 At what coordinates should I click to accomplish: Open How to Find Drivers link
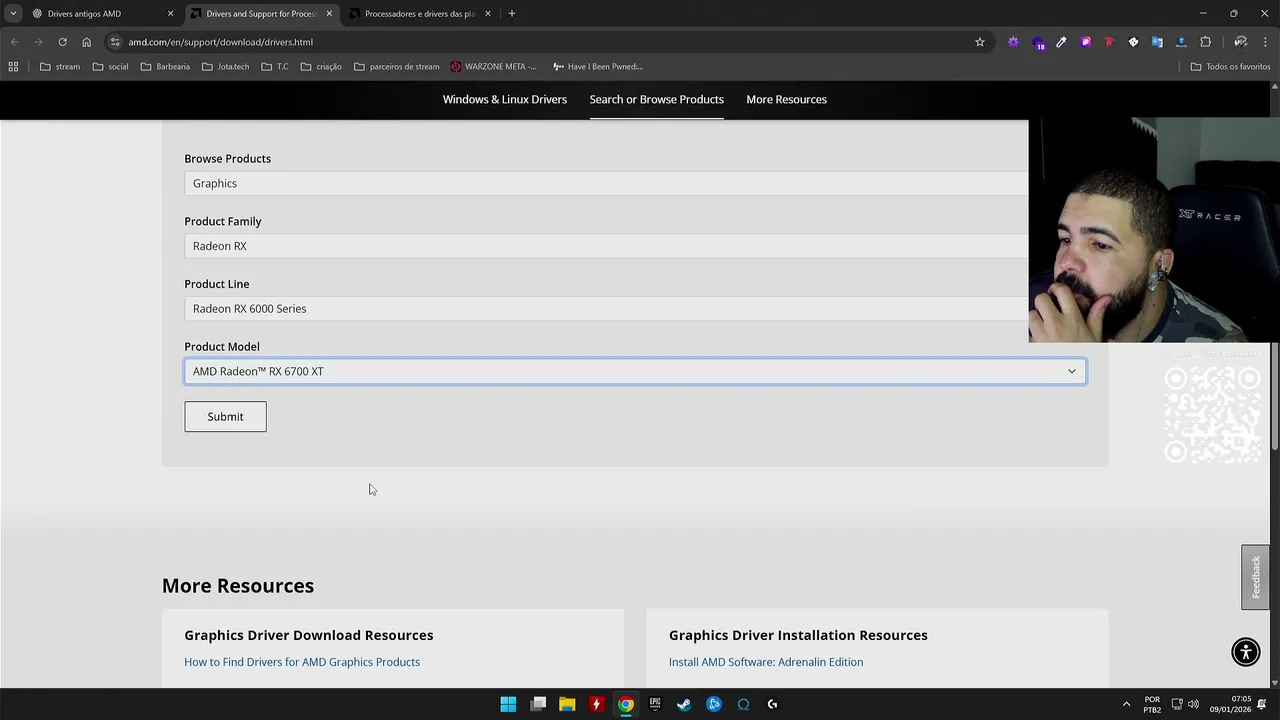click(302, 662)
